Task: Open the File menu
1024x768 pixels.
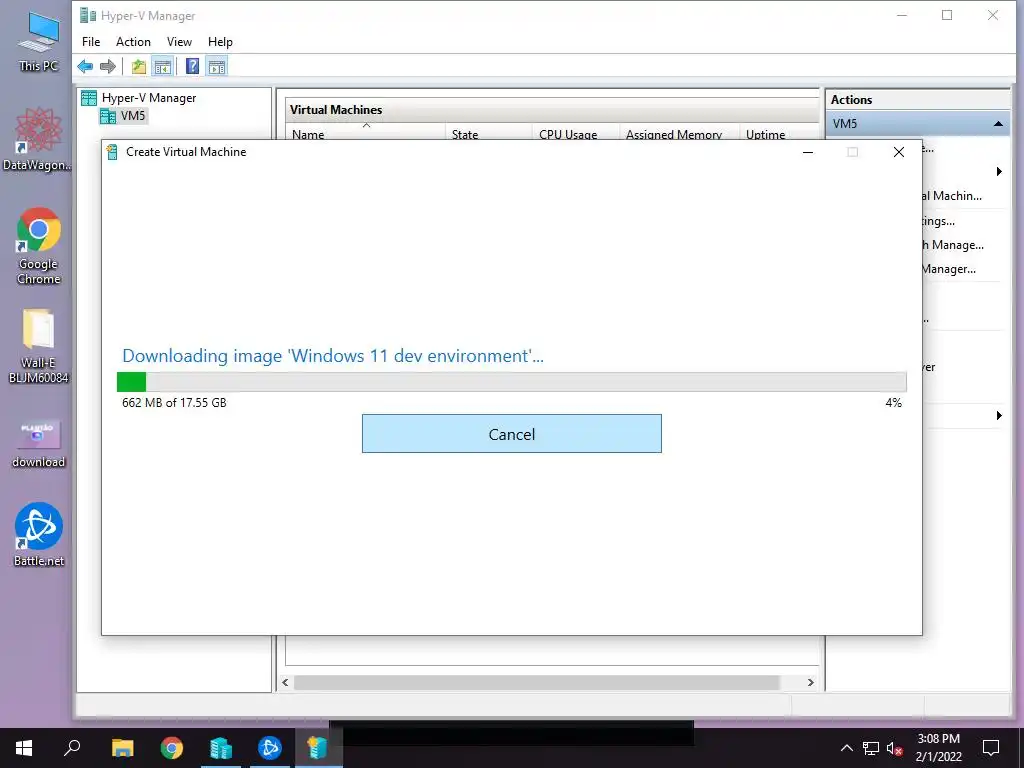Action: point(91,42)
